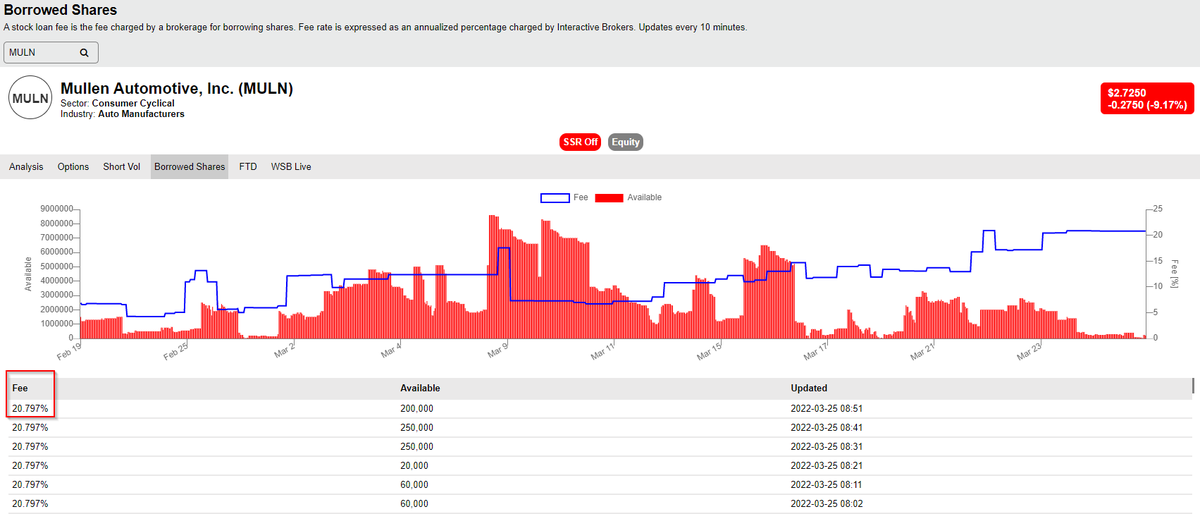Toggle the Available series legend swatch
Screen dimensions: 1200x514
coord(609,198)
